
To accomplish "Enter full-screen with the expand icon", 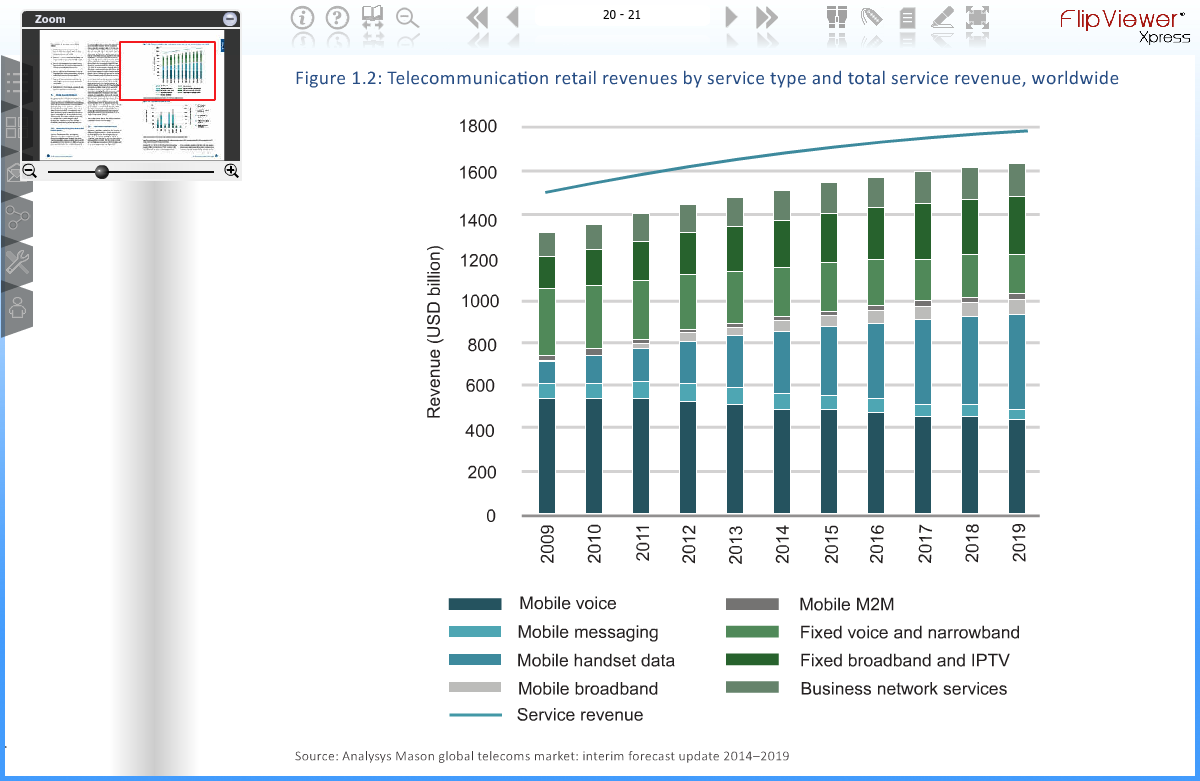I will tap(977, 17).
